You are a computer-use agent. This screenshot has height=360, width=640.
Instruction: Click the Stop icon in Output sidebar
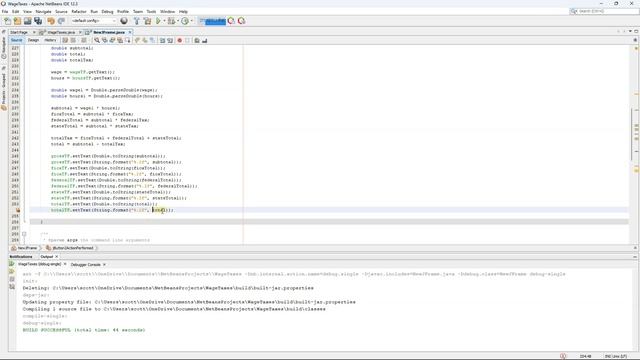pyautogui.click(x=11, y=279)
